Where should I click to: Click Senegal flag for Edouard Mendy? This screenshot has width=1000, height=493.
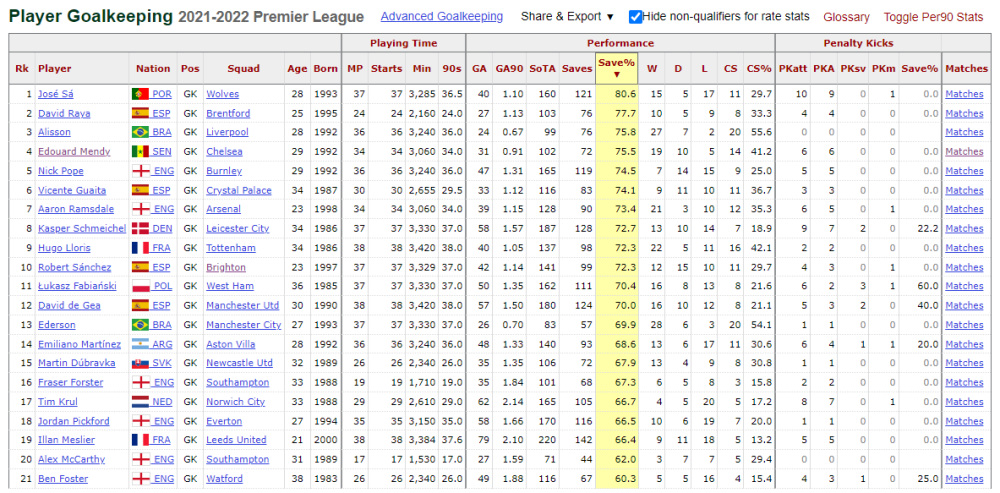(x=140, y=152)
